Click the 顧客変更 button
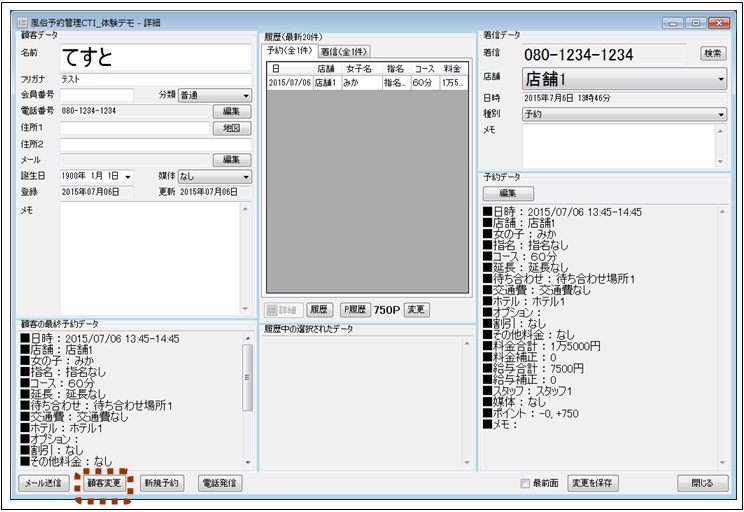Screen dimensions: 744x512 coord(104,483)
